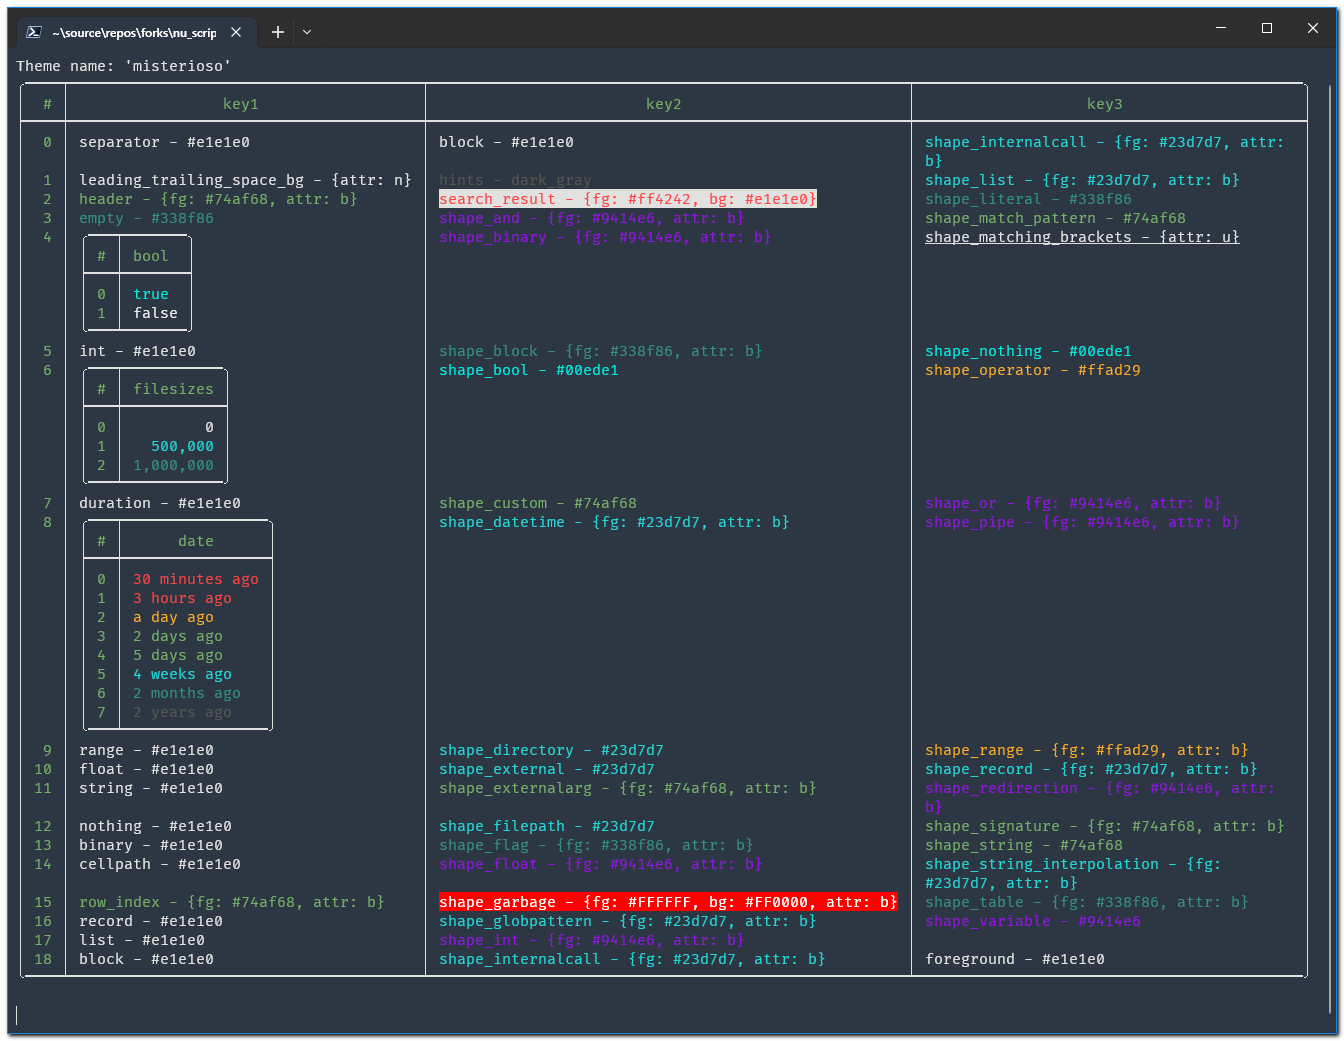1344x1041 pixels.
Task: Click the 'shape_binary' purple line
Action: tap(605, 237)
